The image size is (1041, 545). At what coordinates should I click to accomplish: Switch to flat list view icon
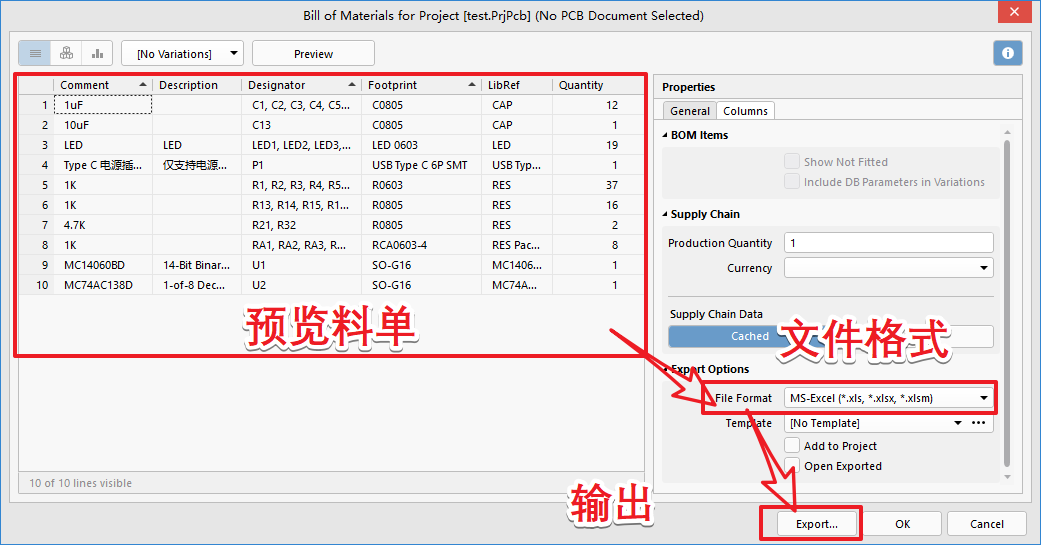click(35, 53)
